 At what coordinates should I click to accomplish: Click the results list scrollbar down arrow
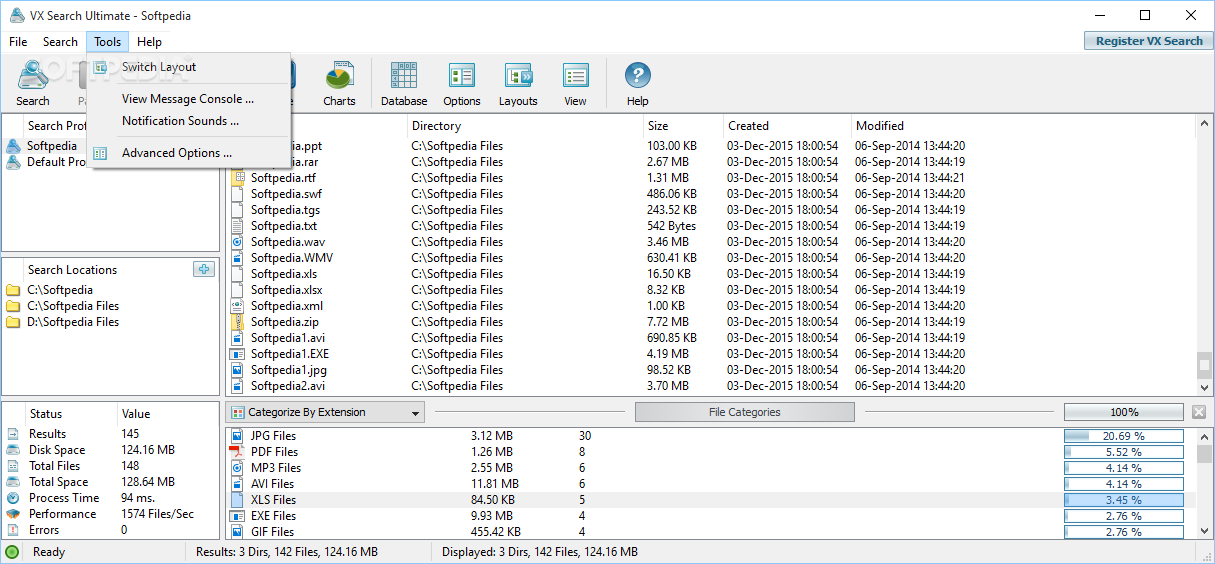(1205, 387)
